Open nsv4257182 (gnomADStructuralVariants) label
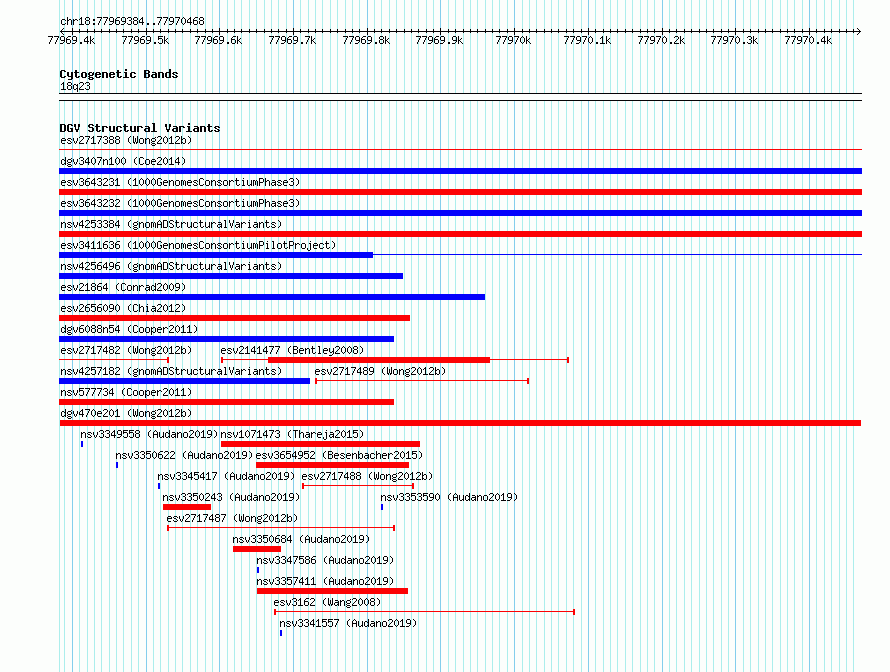 (171, 371)
